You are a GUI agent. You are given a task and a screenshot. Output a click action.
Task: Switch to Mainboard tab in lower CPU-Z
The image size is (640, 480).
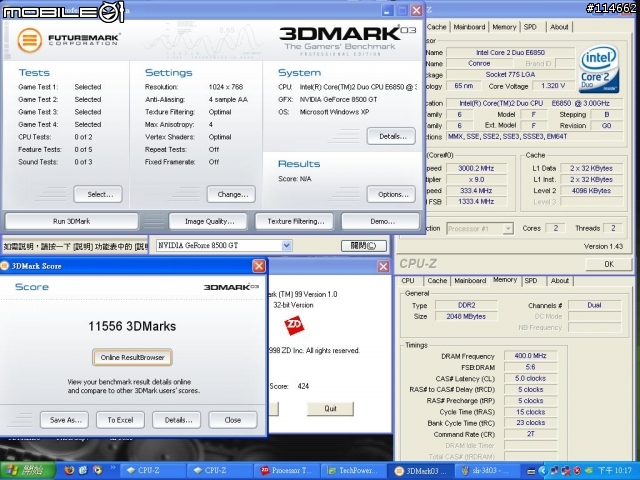[x=470, y=281]
